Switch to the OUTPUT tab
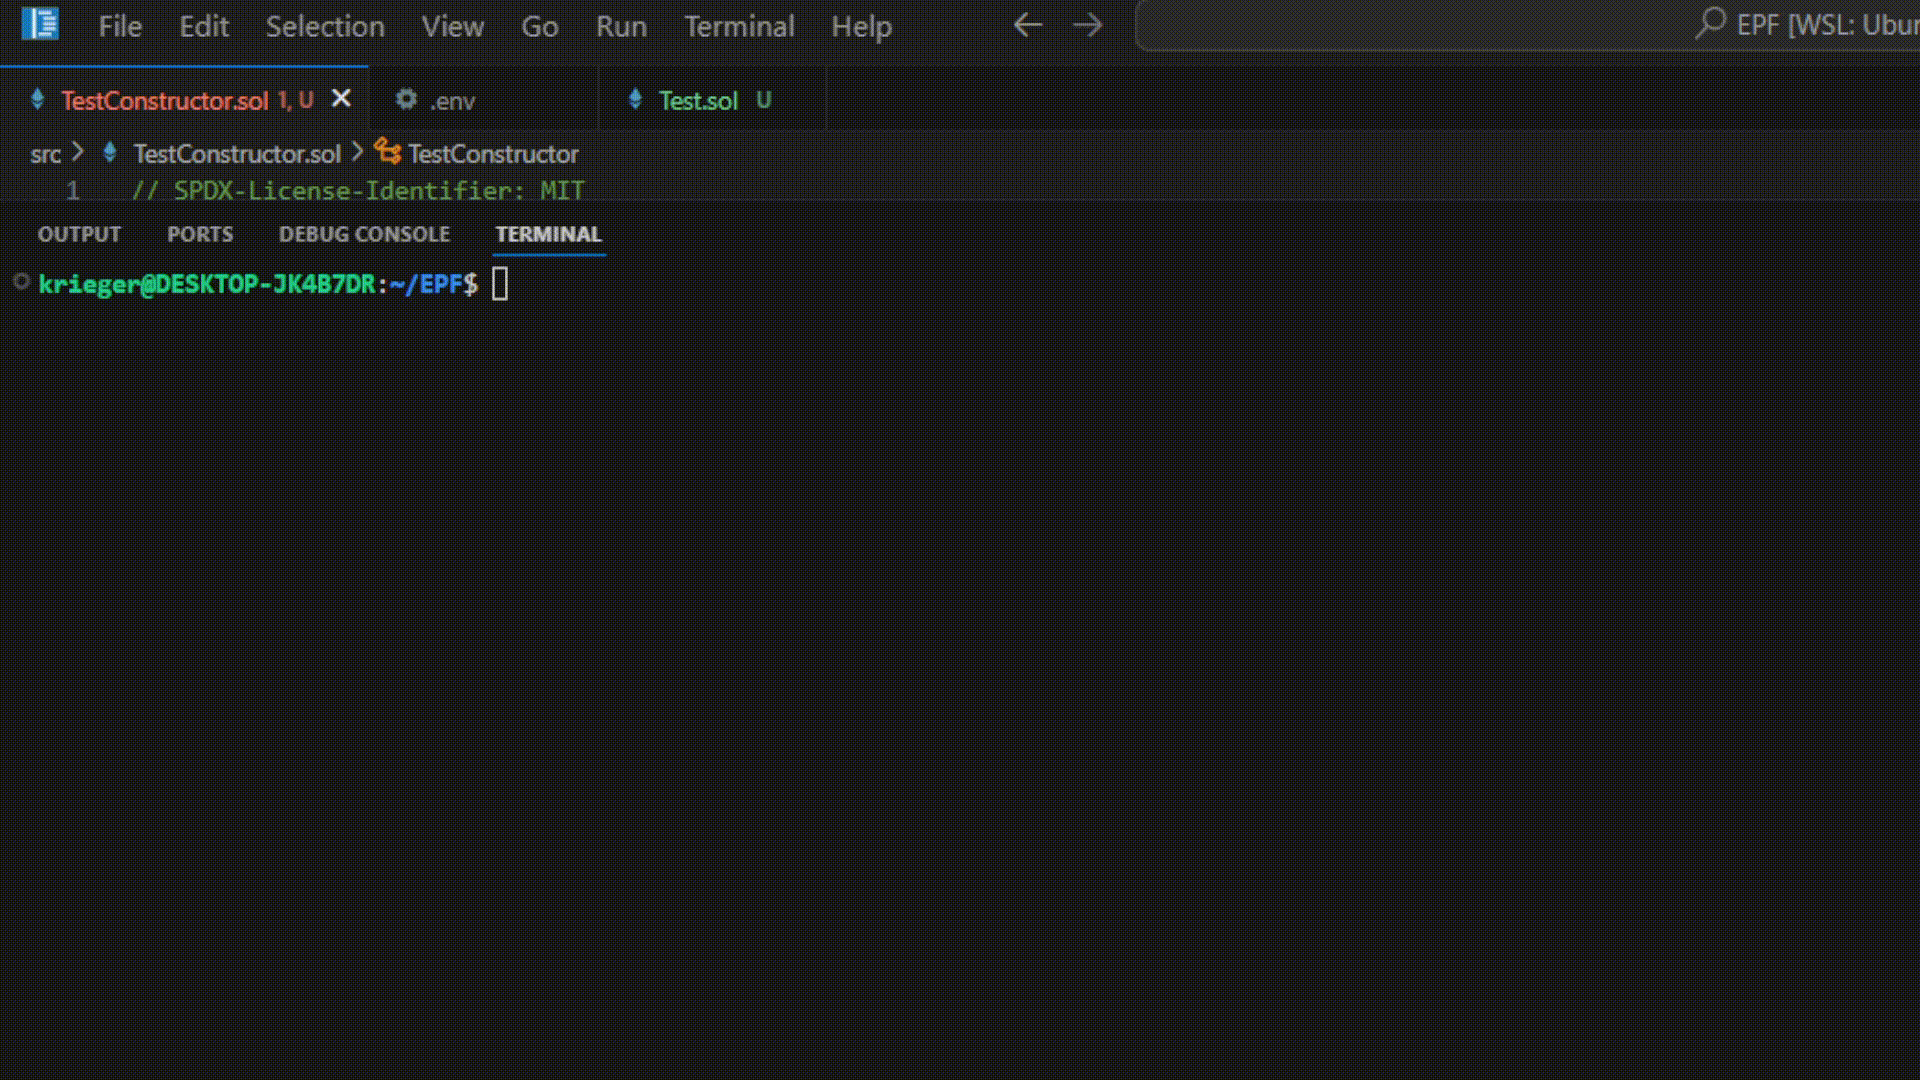1920x1080 pixels. pyautogui.click(x=79, y=233)
